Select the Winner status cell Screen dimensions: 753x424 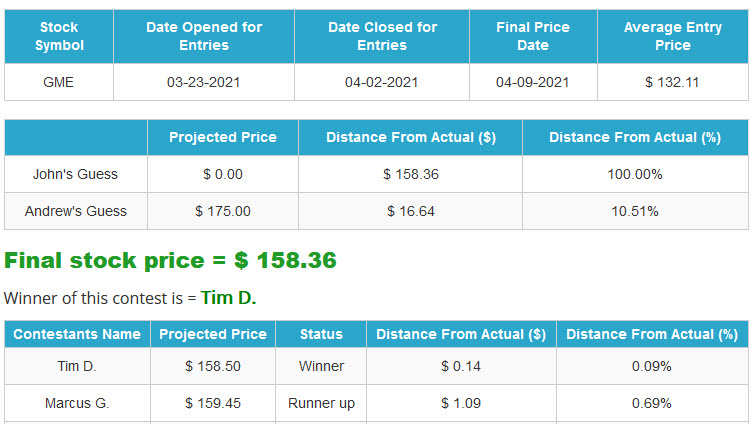coord(321,366)
